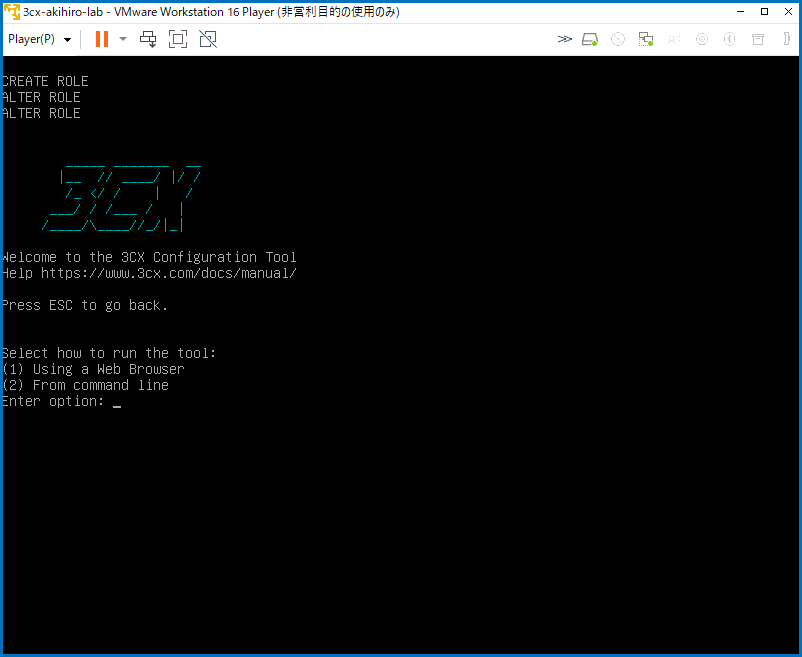Viewport: 802px width, 657px height.
Task: Minimize the VMware Player window
Action: [740, 12]
